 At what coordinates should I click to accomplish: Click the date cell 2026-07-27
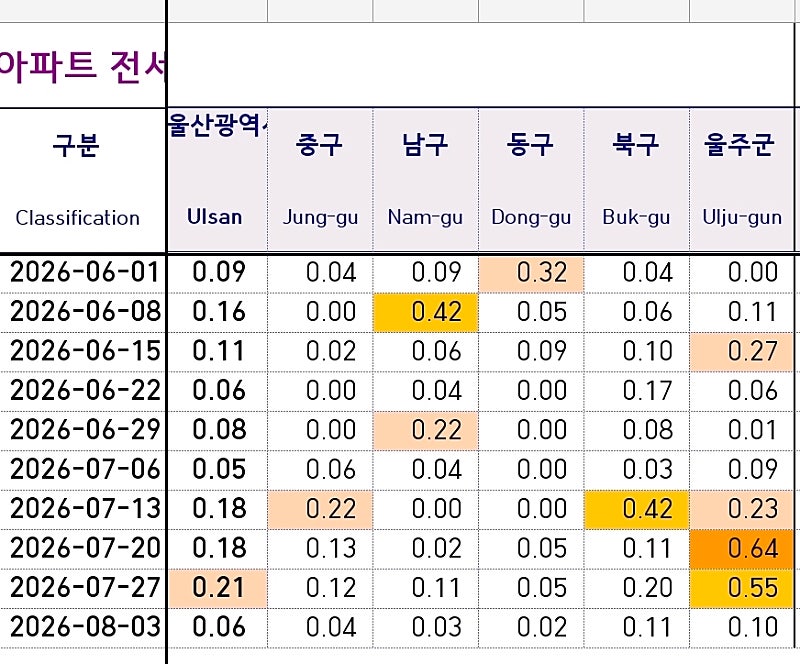point(83,588)
